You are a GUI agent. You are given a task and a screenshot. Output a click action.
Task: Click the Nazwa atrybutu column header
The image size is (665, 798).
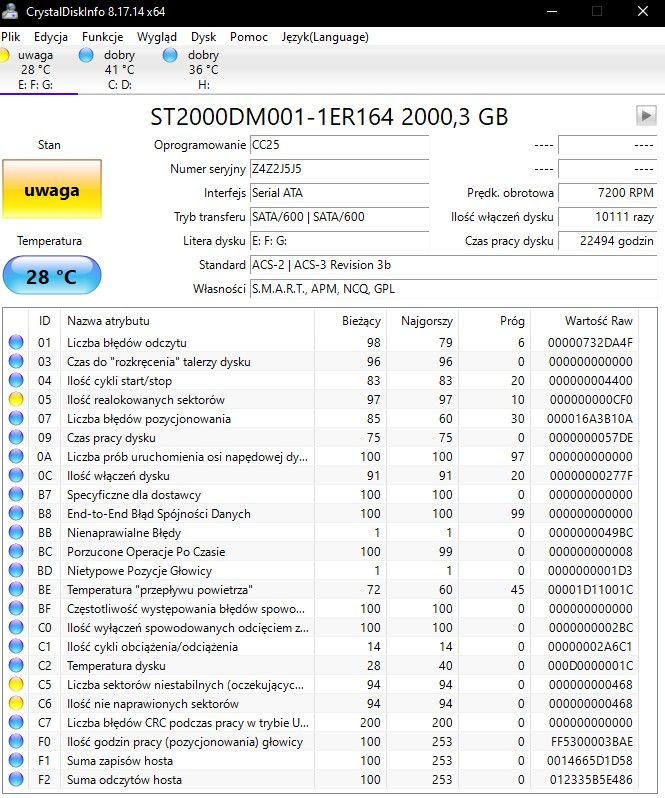(187, 321)
